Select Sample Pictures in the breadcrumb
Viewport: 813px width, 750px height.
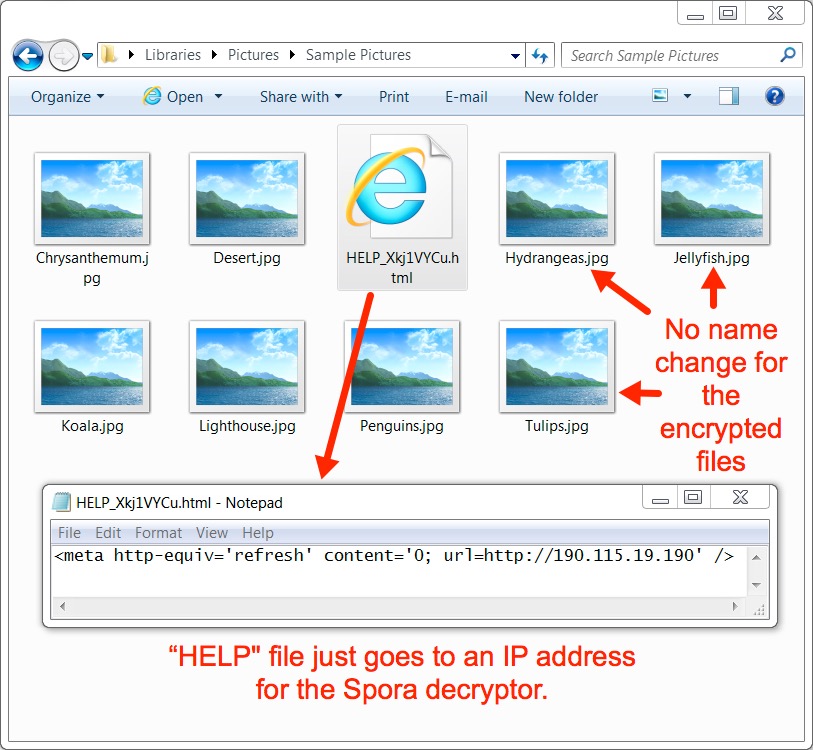pyautogui.click(x=358, y=55)
